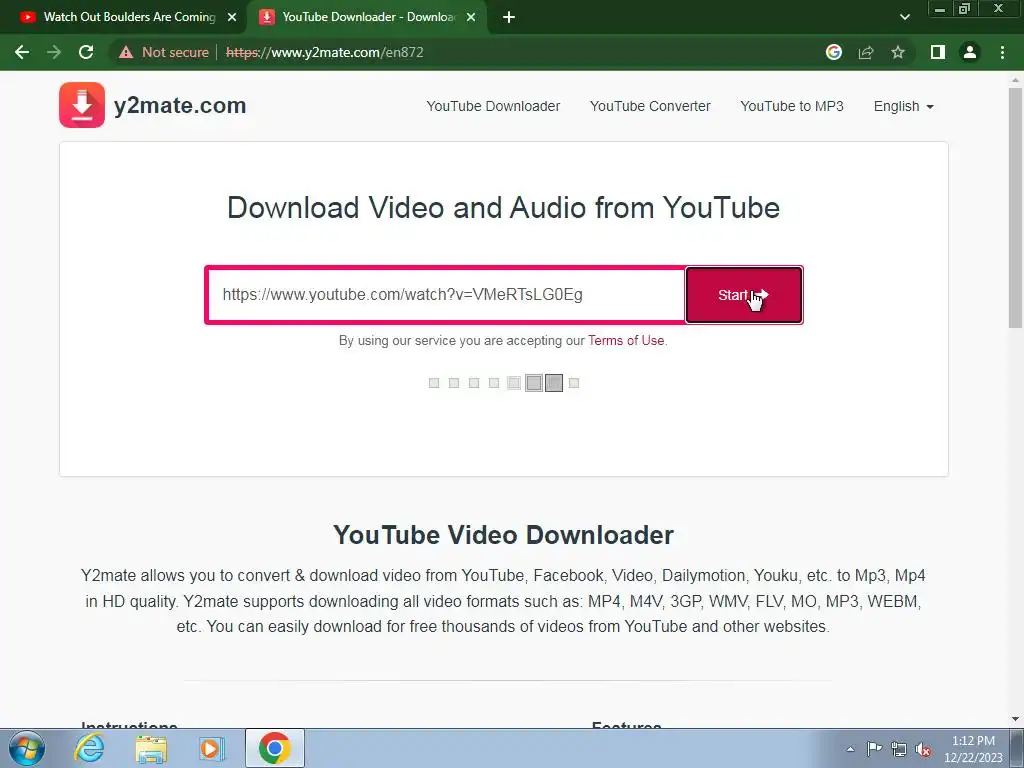Open the YouTube Converter nav link
This screenshot has height=768, width=1024.
[650, 106]
